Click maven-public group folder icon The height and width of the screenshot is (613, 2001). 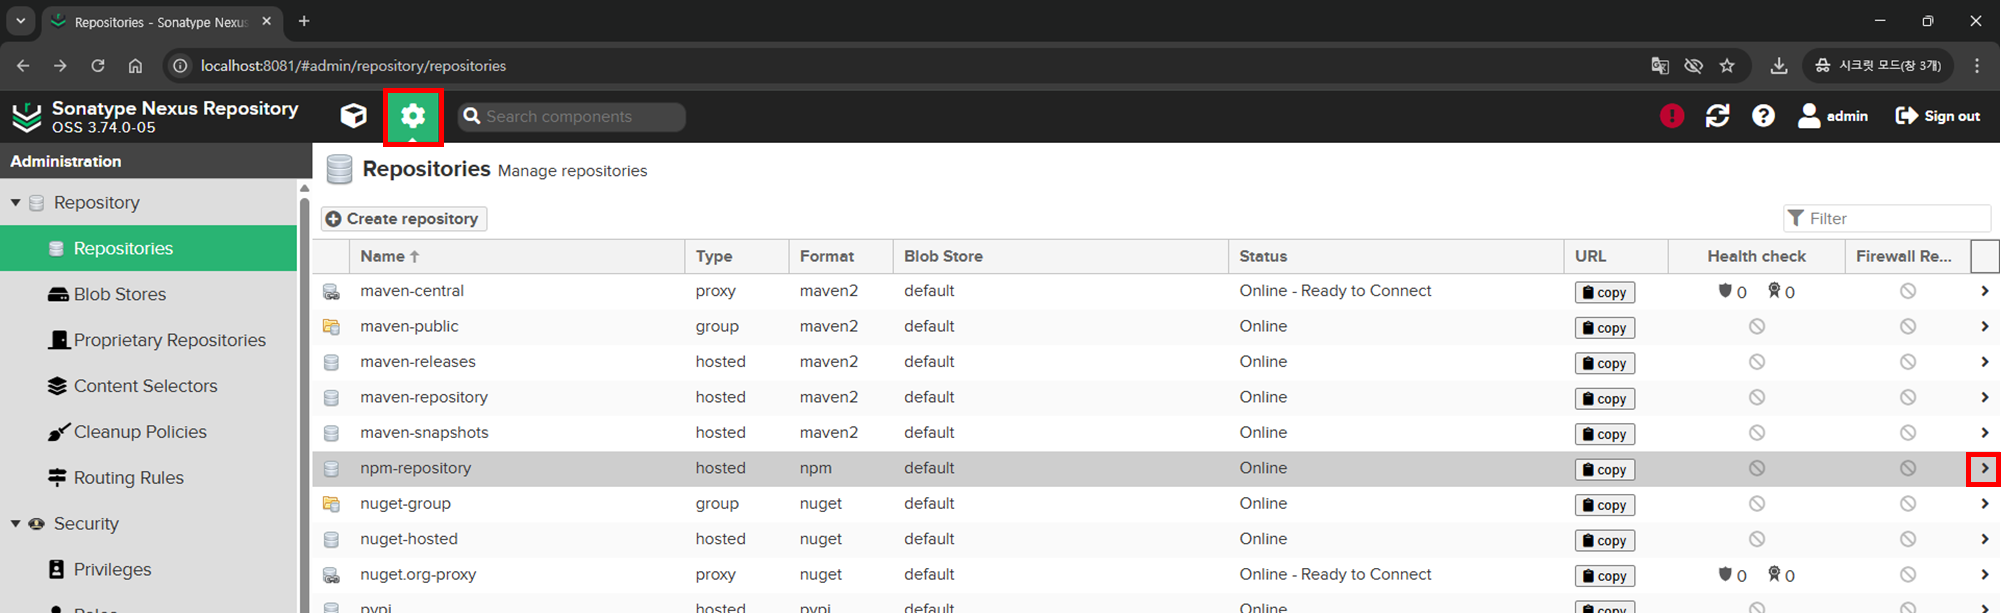(x=331, y=327)
